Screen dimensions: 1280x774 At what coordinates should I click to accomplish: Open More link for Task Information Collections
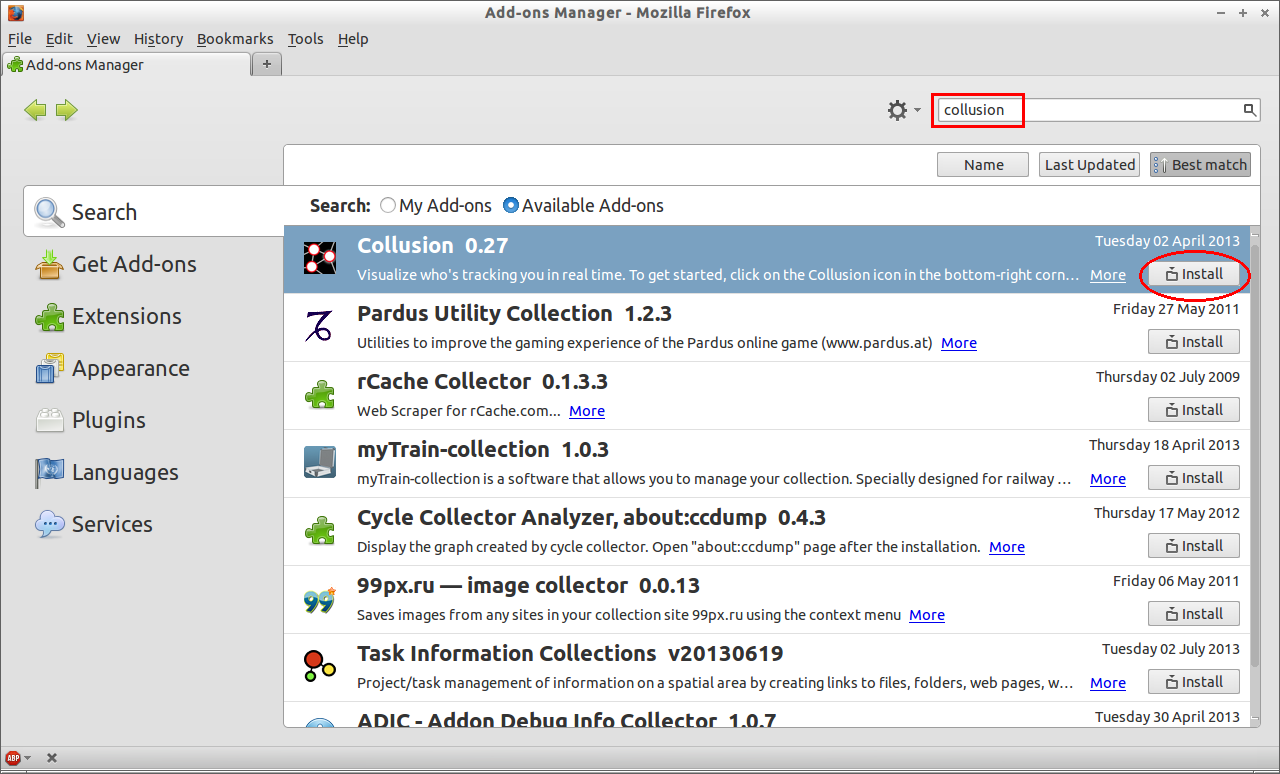(x=1108, y=683)
